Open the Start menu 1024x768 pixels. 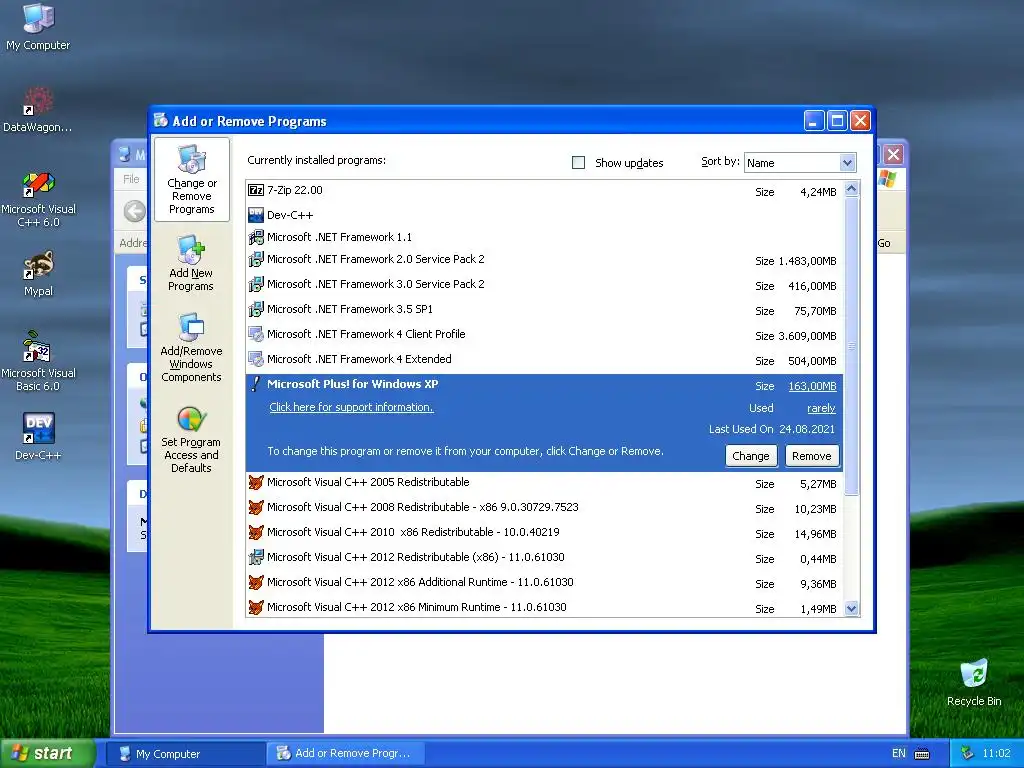(47, 753)
